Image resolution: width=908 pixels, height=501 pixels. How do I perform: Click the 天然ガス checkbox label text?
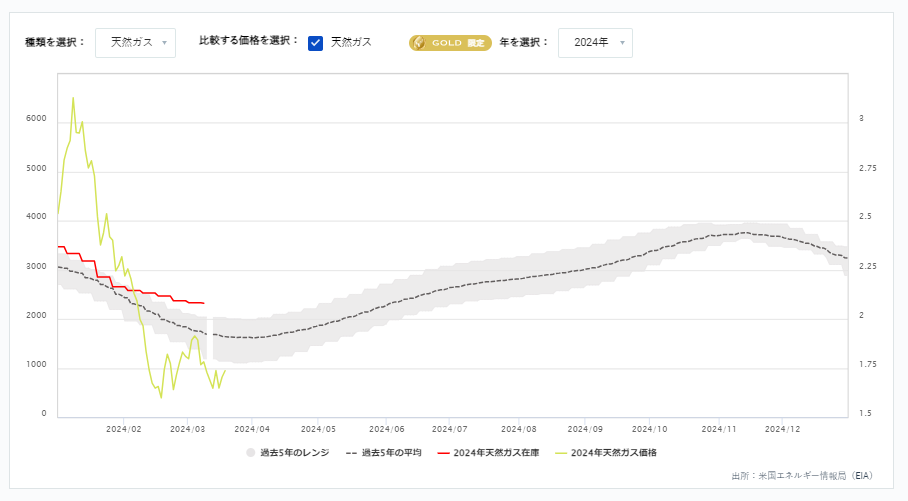pos(351,42)
